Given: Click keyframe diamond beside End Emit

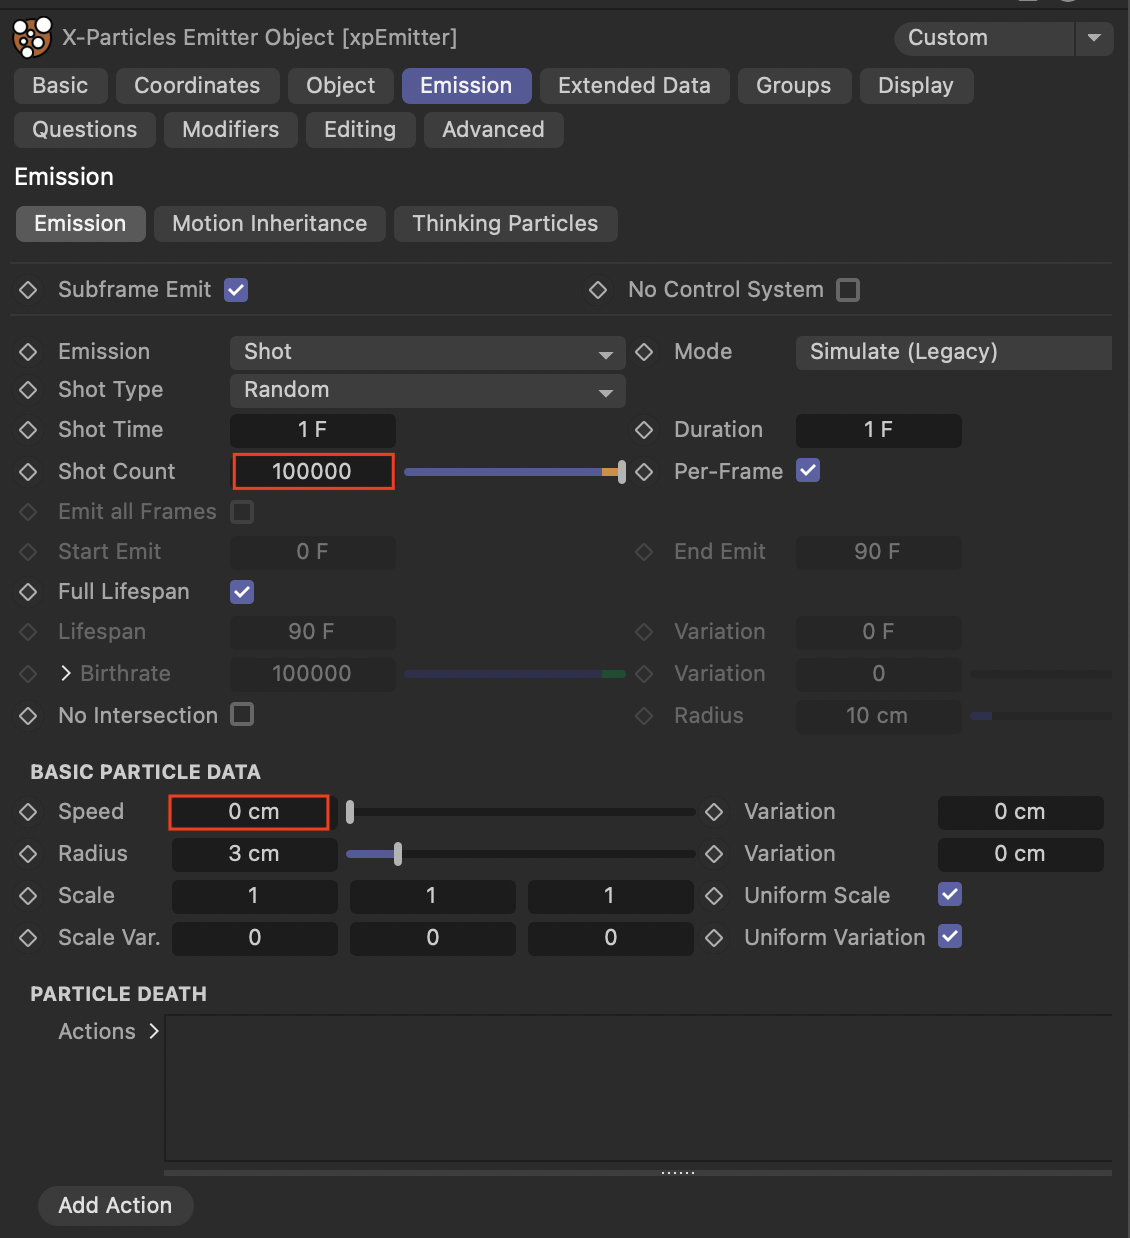Looking at the screenshot, I should (644, 552).
